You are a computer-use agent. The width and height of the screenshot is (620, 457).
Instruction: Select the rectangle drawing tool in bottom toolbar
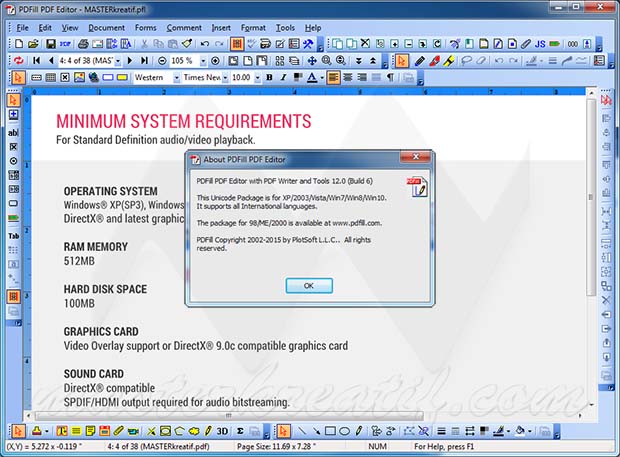330,431
